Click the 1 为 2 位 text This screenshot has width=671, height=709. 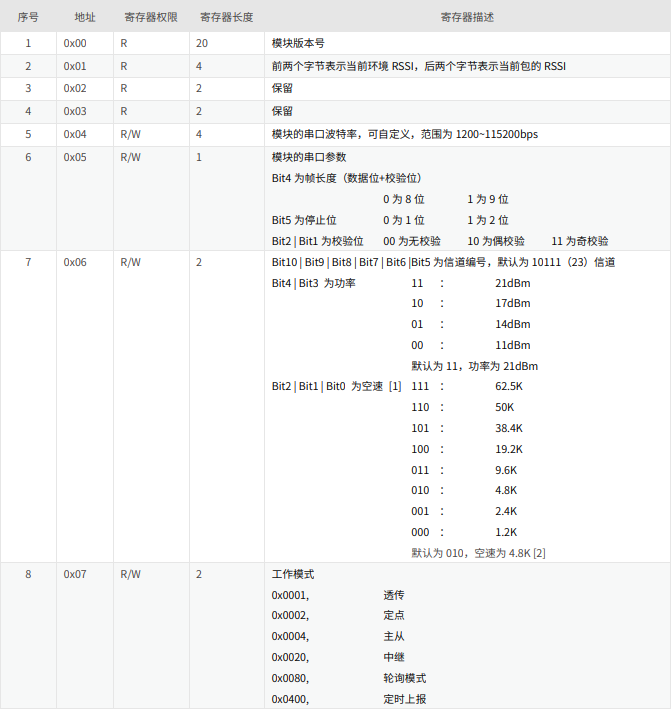[x=488, y=220]
